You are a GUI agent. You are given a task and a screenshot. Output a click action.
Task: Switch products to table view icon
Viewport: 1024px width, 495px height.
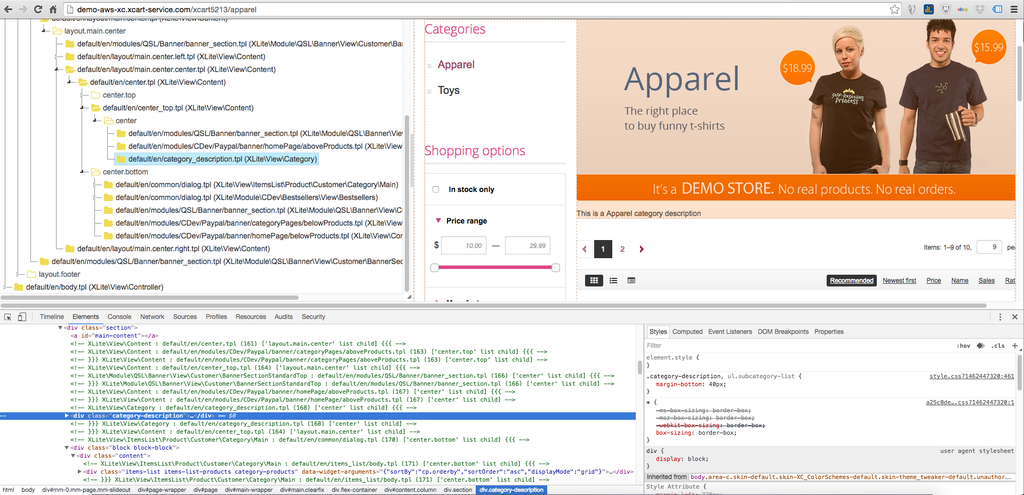(x=631, y=280)
